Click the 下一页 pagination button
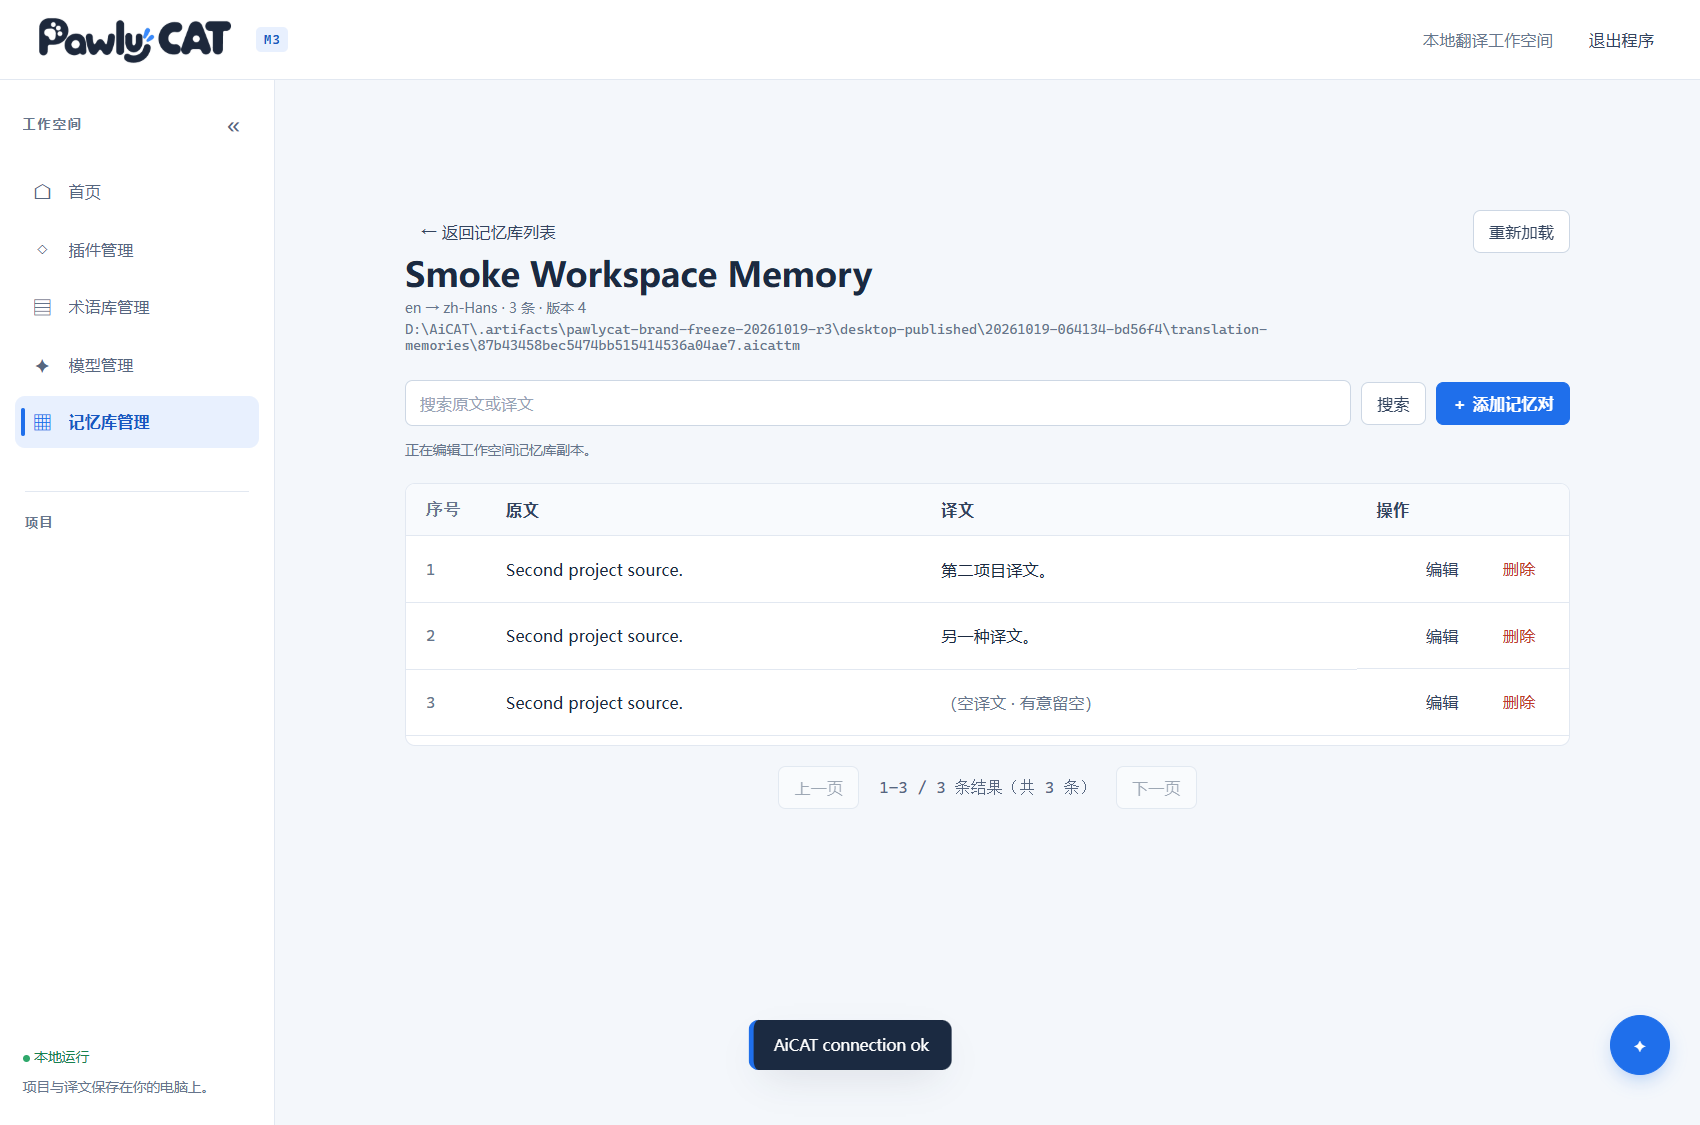 click(x=1156, y=788)
